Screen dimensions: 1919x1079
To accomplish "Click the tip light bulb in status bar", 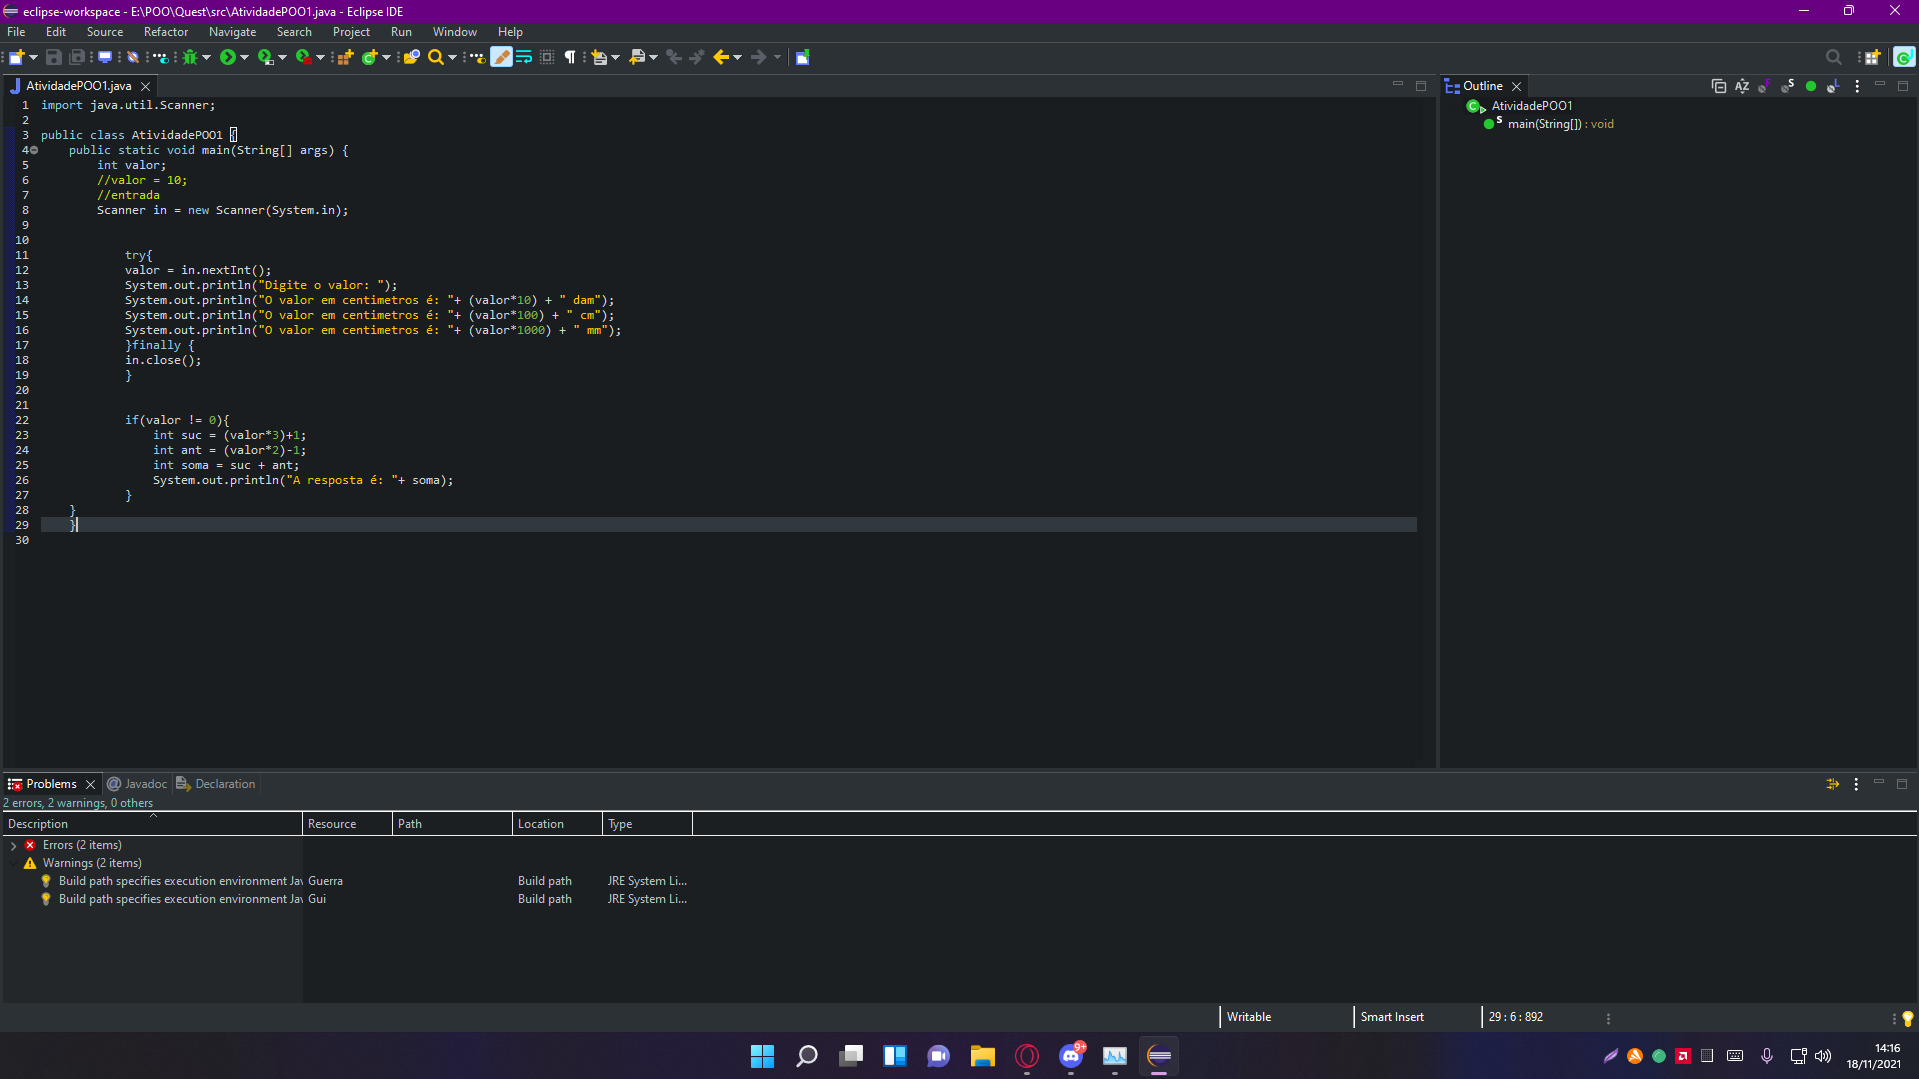I will [x=1907, y=1018].
